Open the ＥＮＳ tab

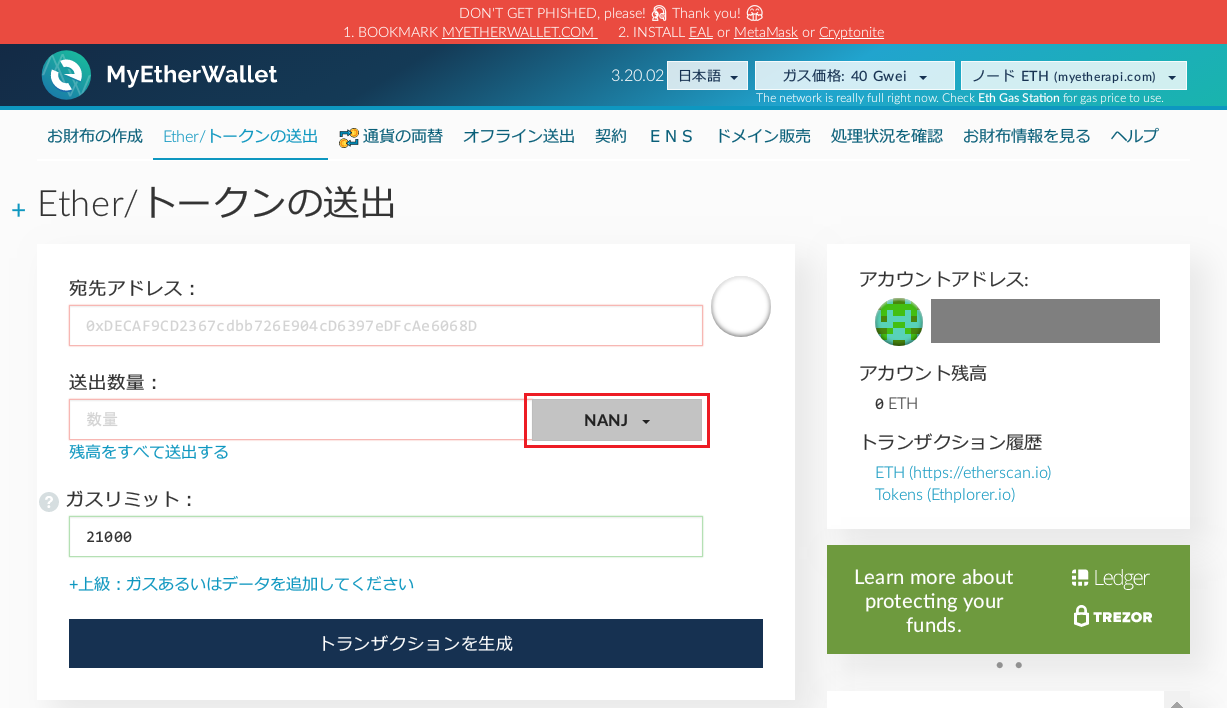click(671, 136)
